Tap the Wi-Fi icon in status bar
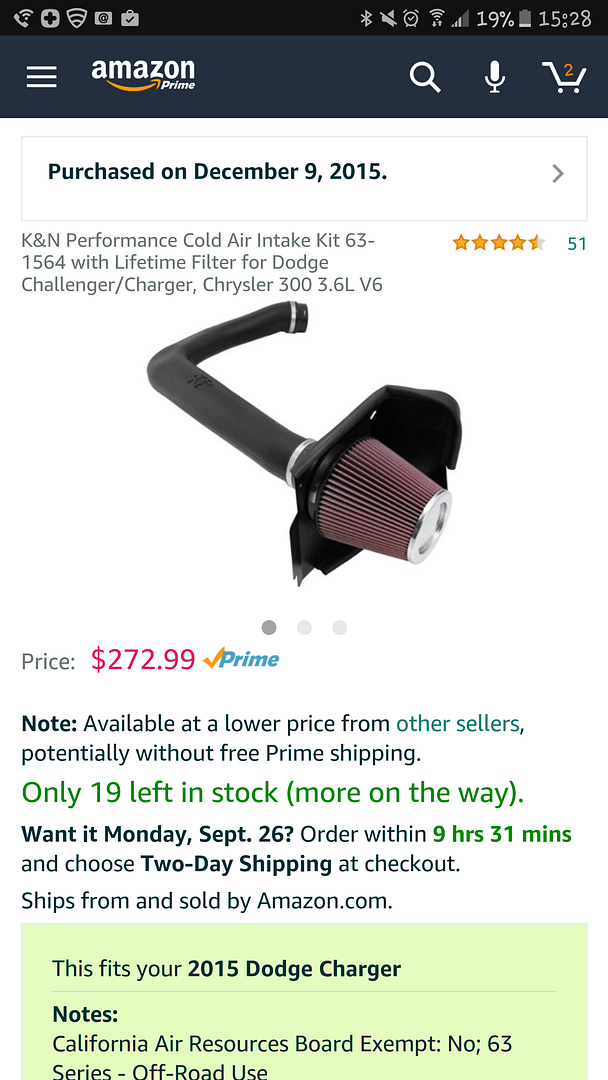This screenshot has width=608, height=1080. point(435,19)
